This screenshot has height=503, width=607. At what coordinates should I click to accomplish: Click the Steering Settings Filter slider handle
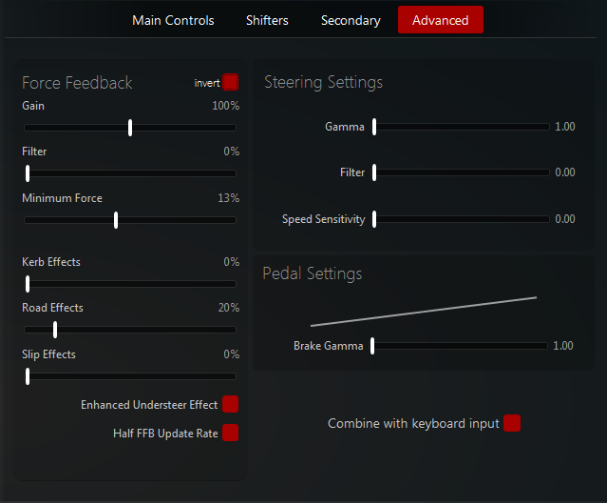(374, 172)
